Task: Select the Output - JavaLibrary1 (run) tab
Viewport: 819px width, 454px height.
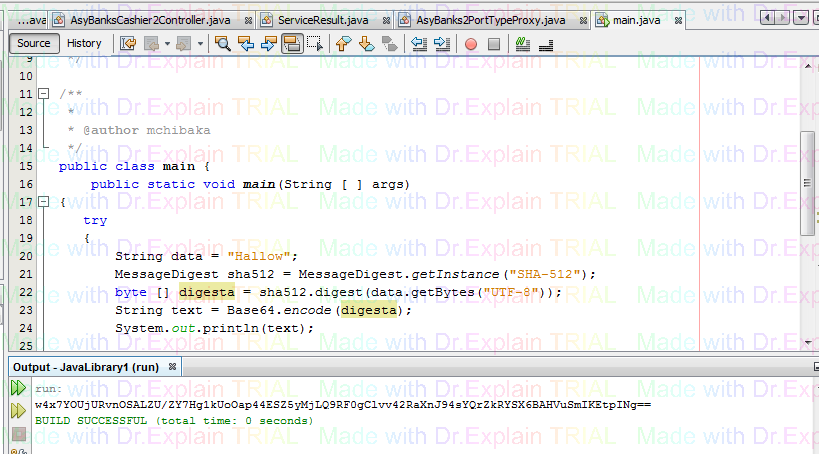Action: (86, 367)
